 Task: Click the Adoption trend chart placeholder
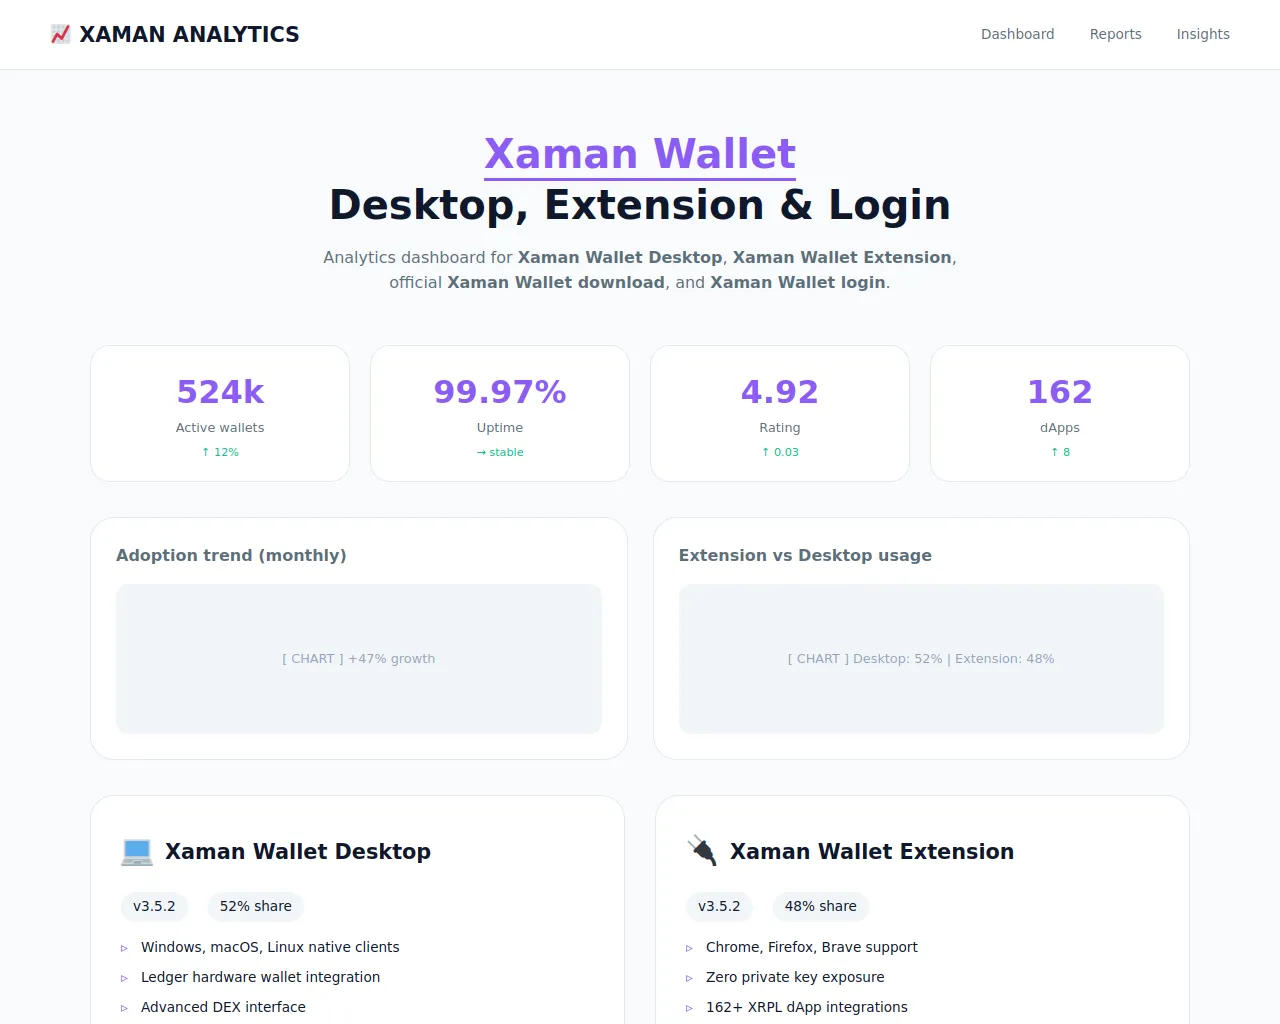(359, 659)
